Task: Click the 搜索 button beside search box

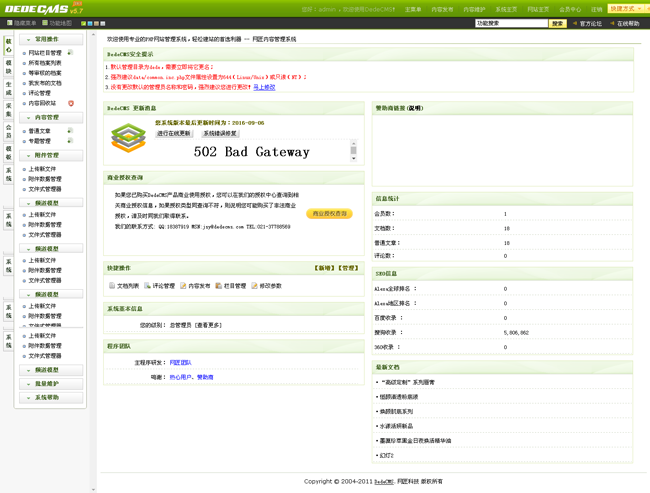Action: (x=558, y=24)
